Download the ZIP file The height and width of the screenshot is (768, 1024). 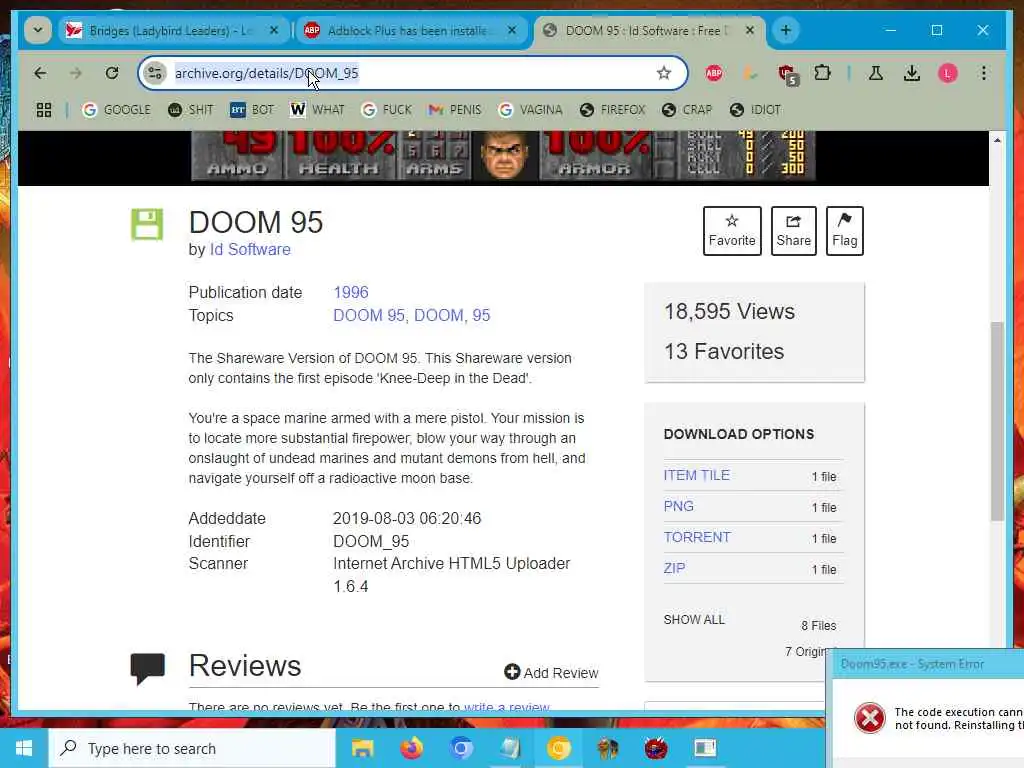pos(674,568)
